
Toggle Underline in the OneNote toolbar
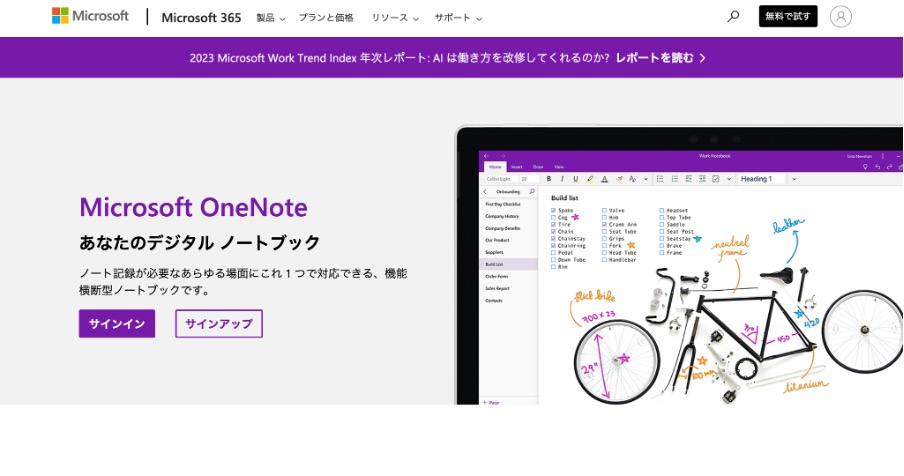575,179
